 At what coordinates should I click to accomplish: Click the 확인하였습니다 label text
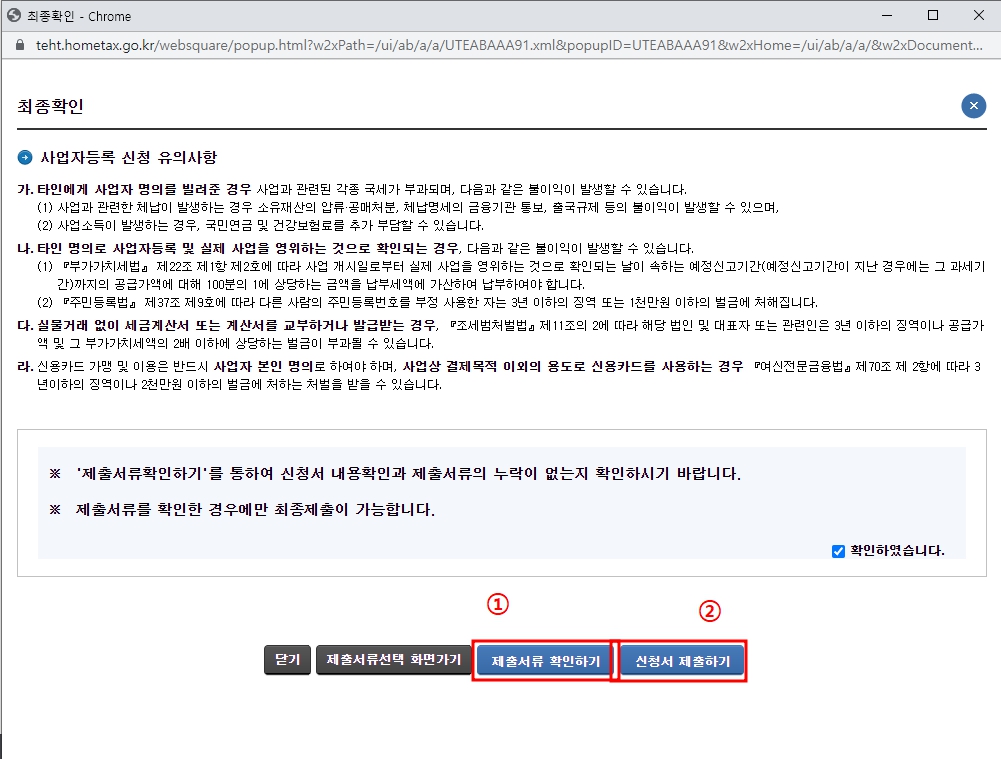point(897,551)
